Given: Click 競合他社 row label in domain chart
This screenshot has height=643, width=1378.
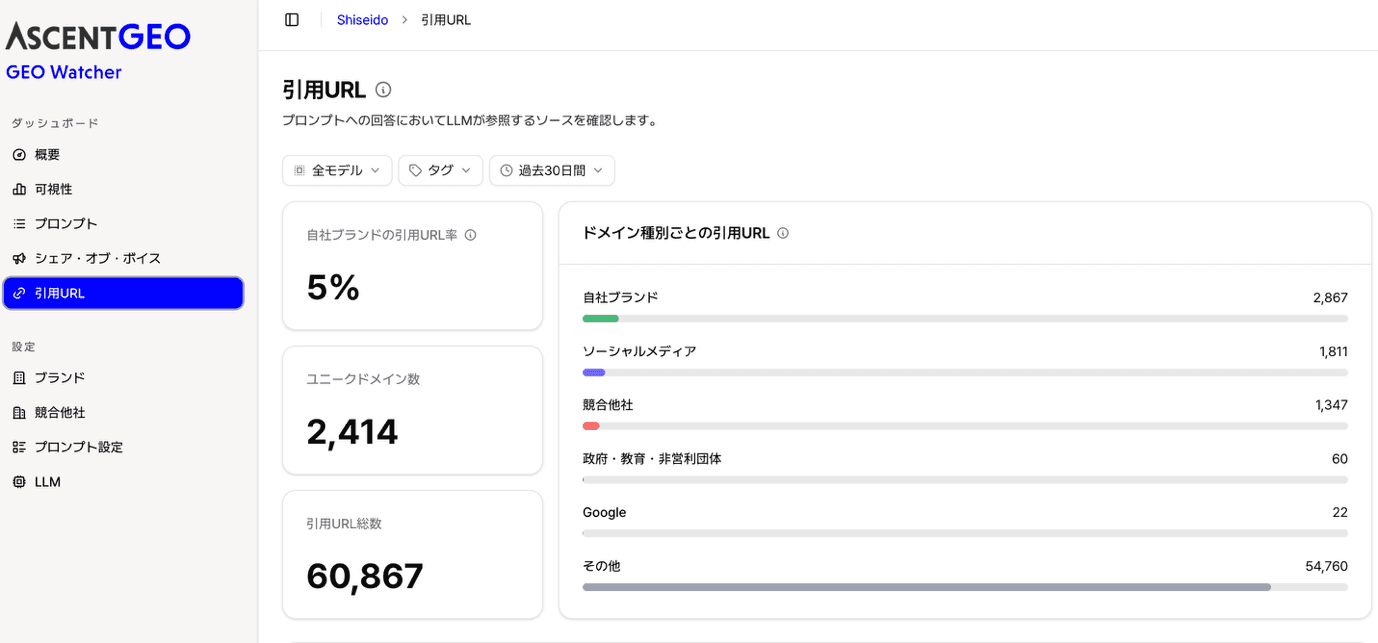Looking at the screenshot, I should 608,405.
